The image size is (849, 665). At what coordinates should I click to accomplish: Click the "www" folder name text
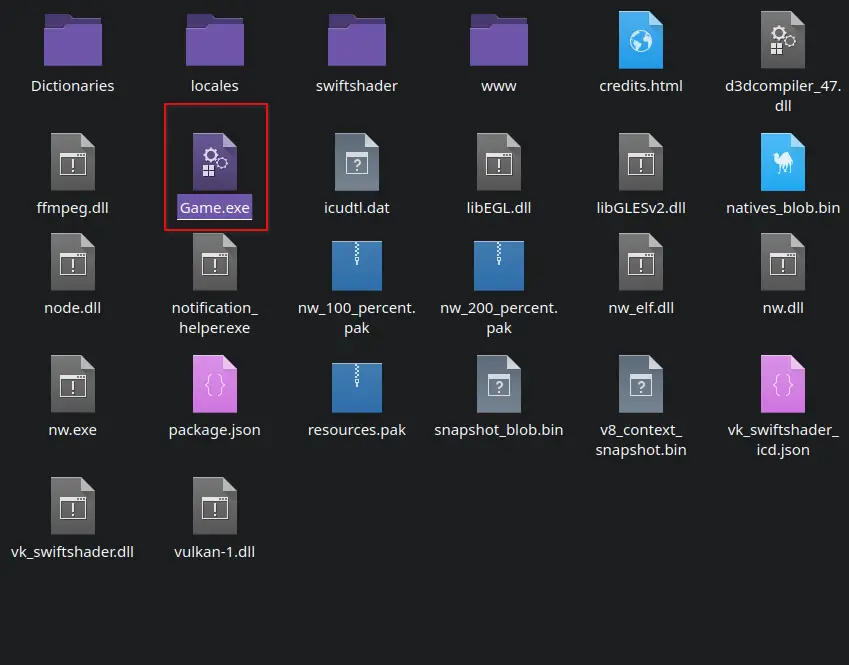point(499,86)
